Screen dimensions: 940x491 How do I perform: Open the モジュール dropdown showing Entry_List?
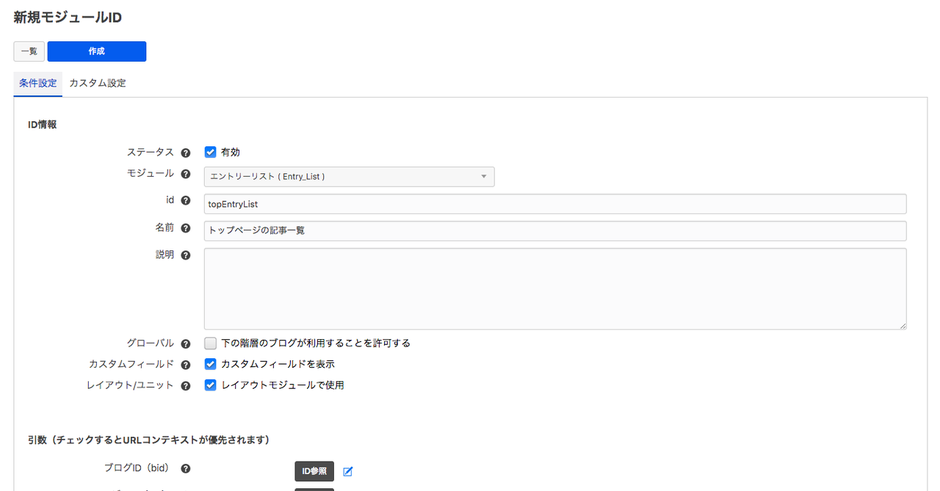pos(349,177)
